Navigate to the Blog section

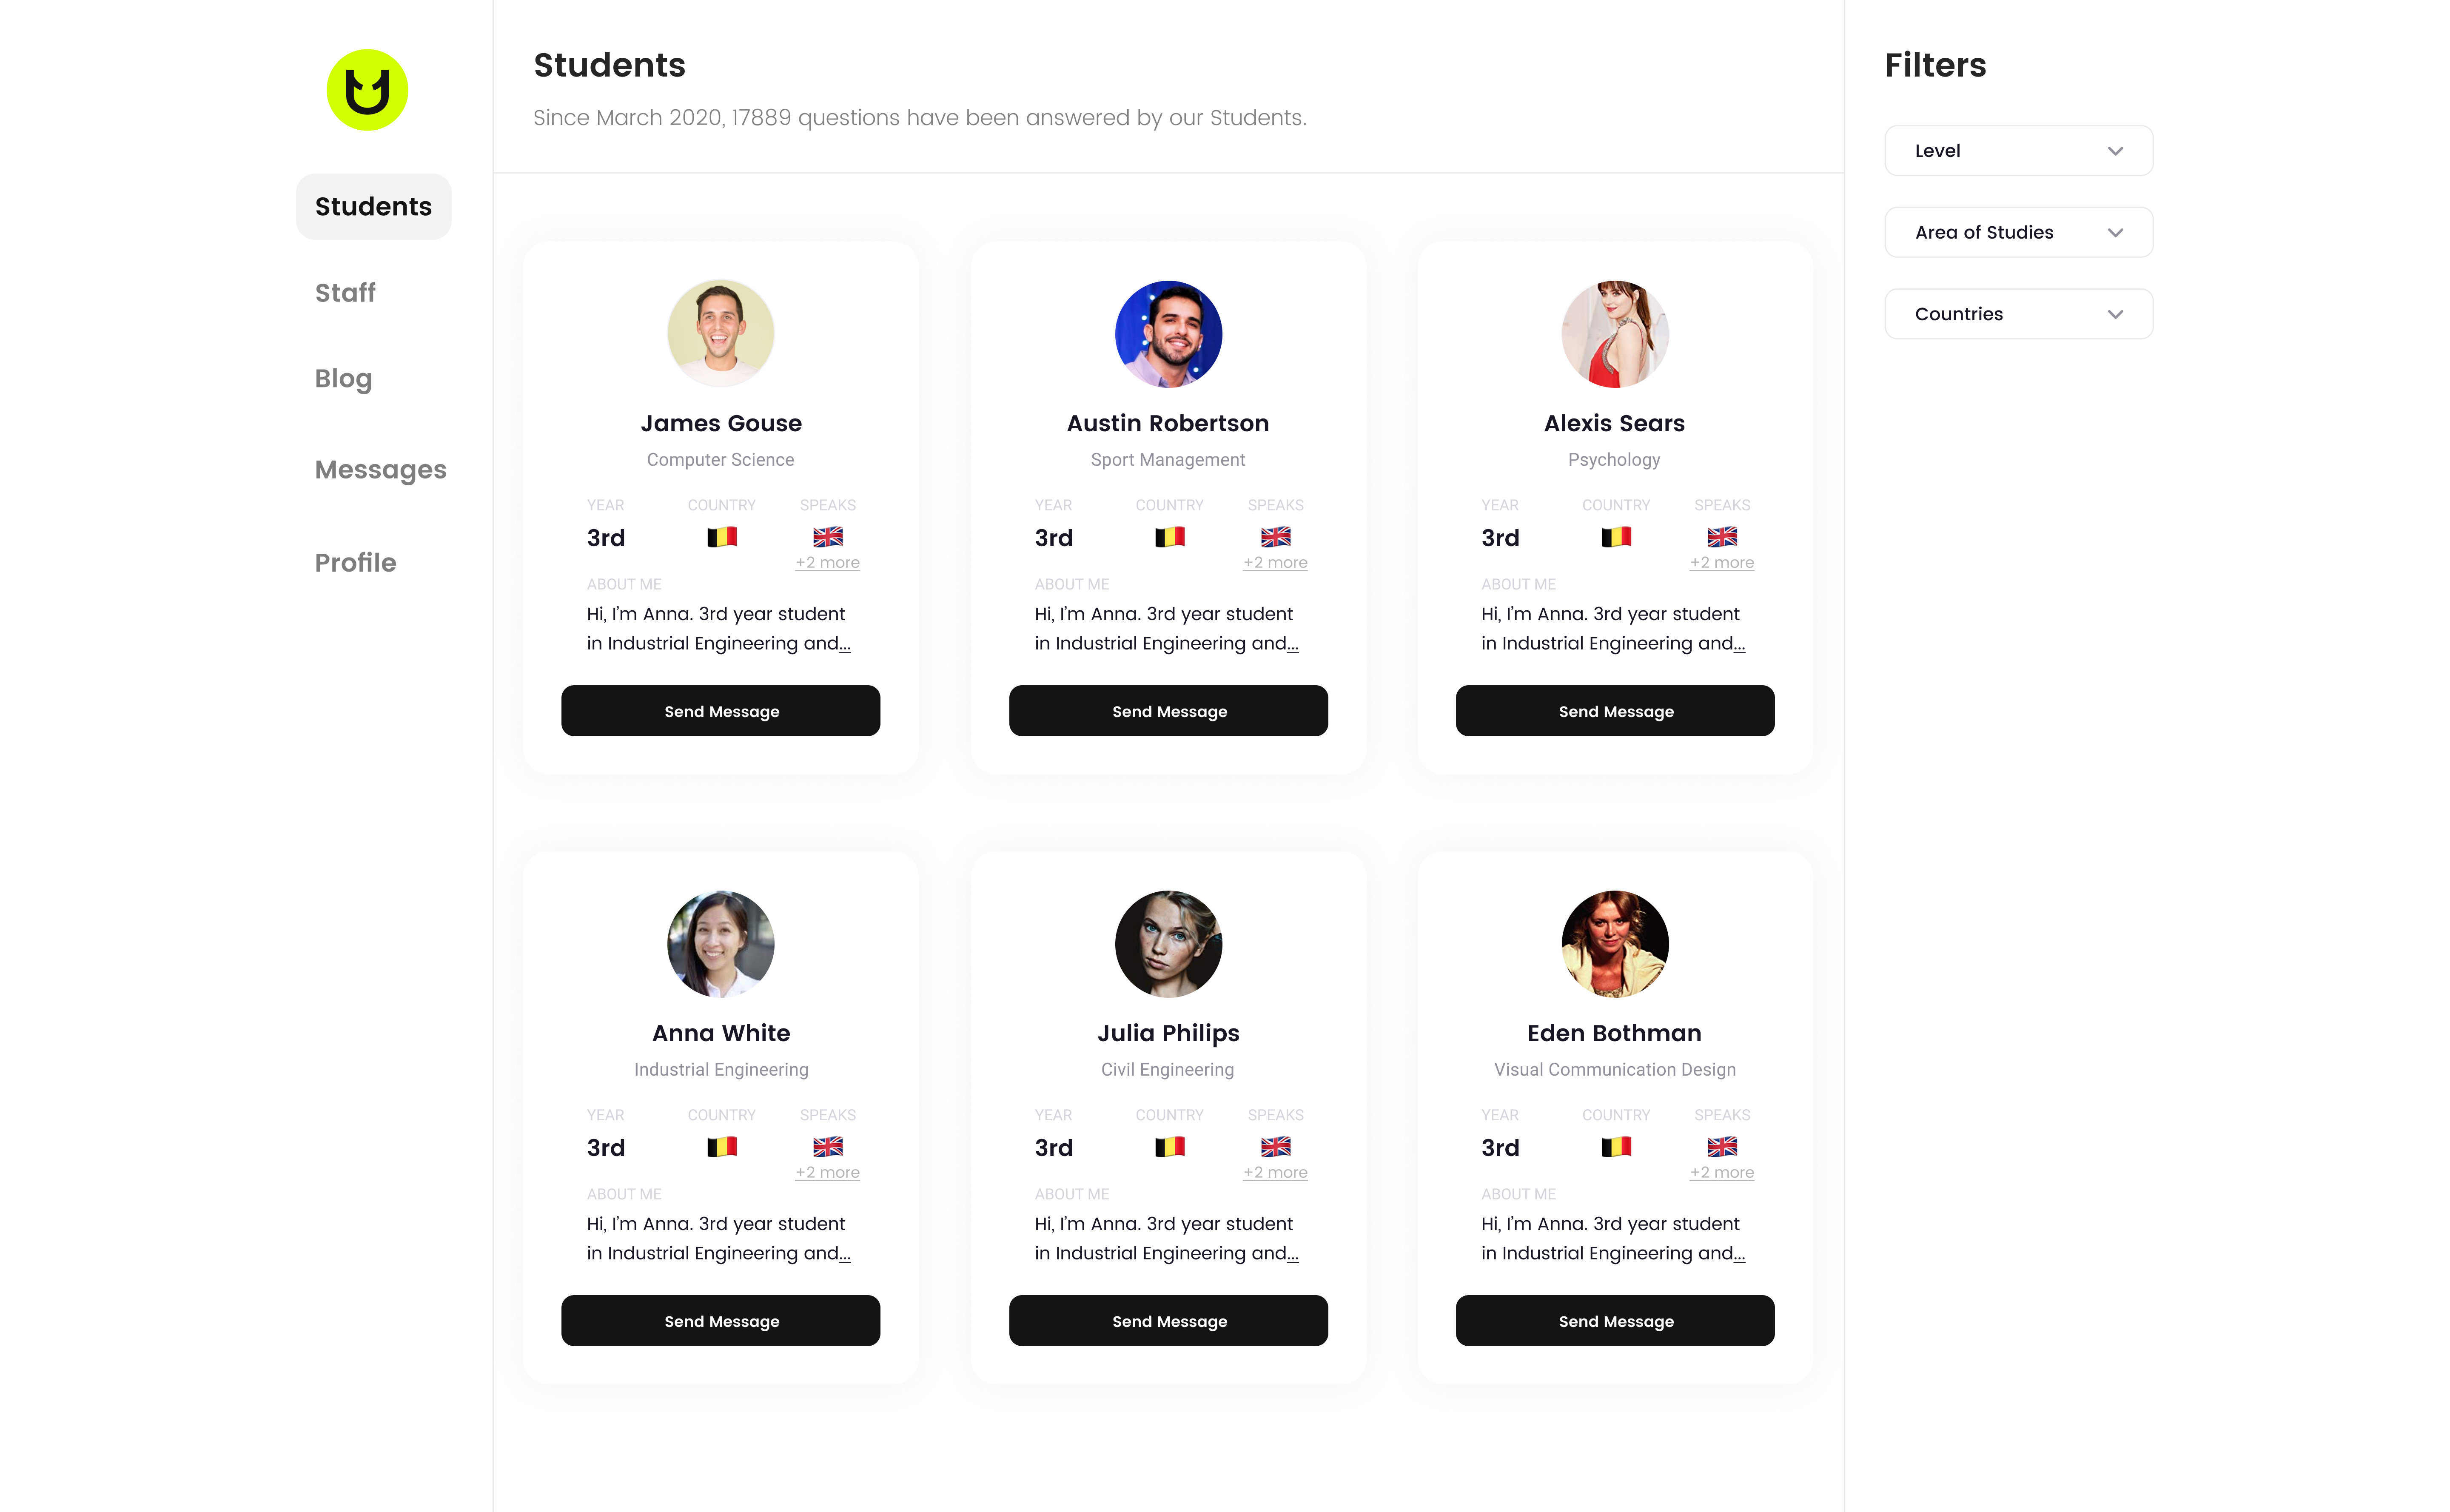point(343,379)
